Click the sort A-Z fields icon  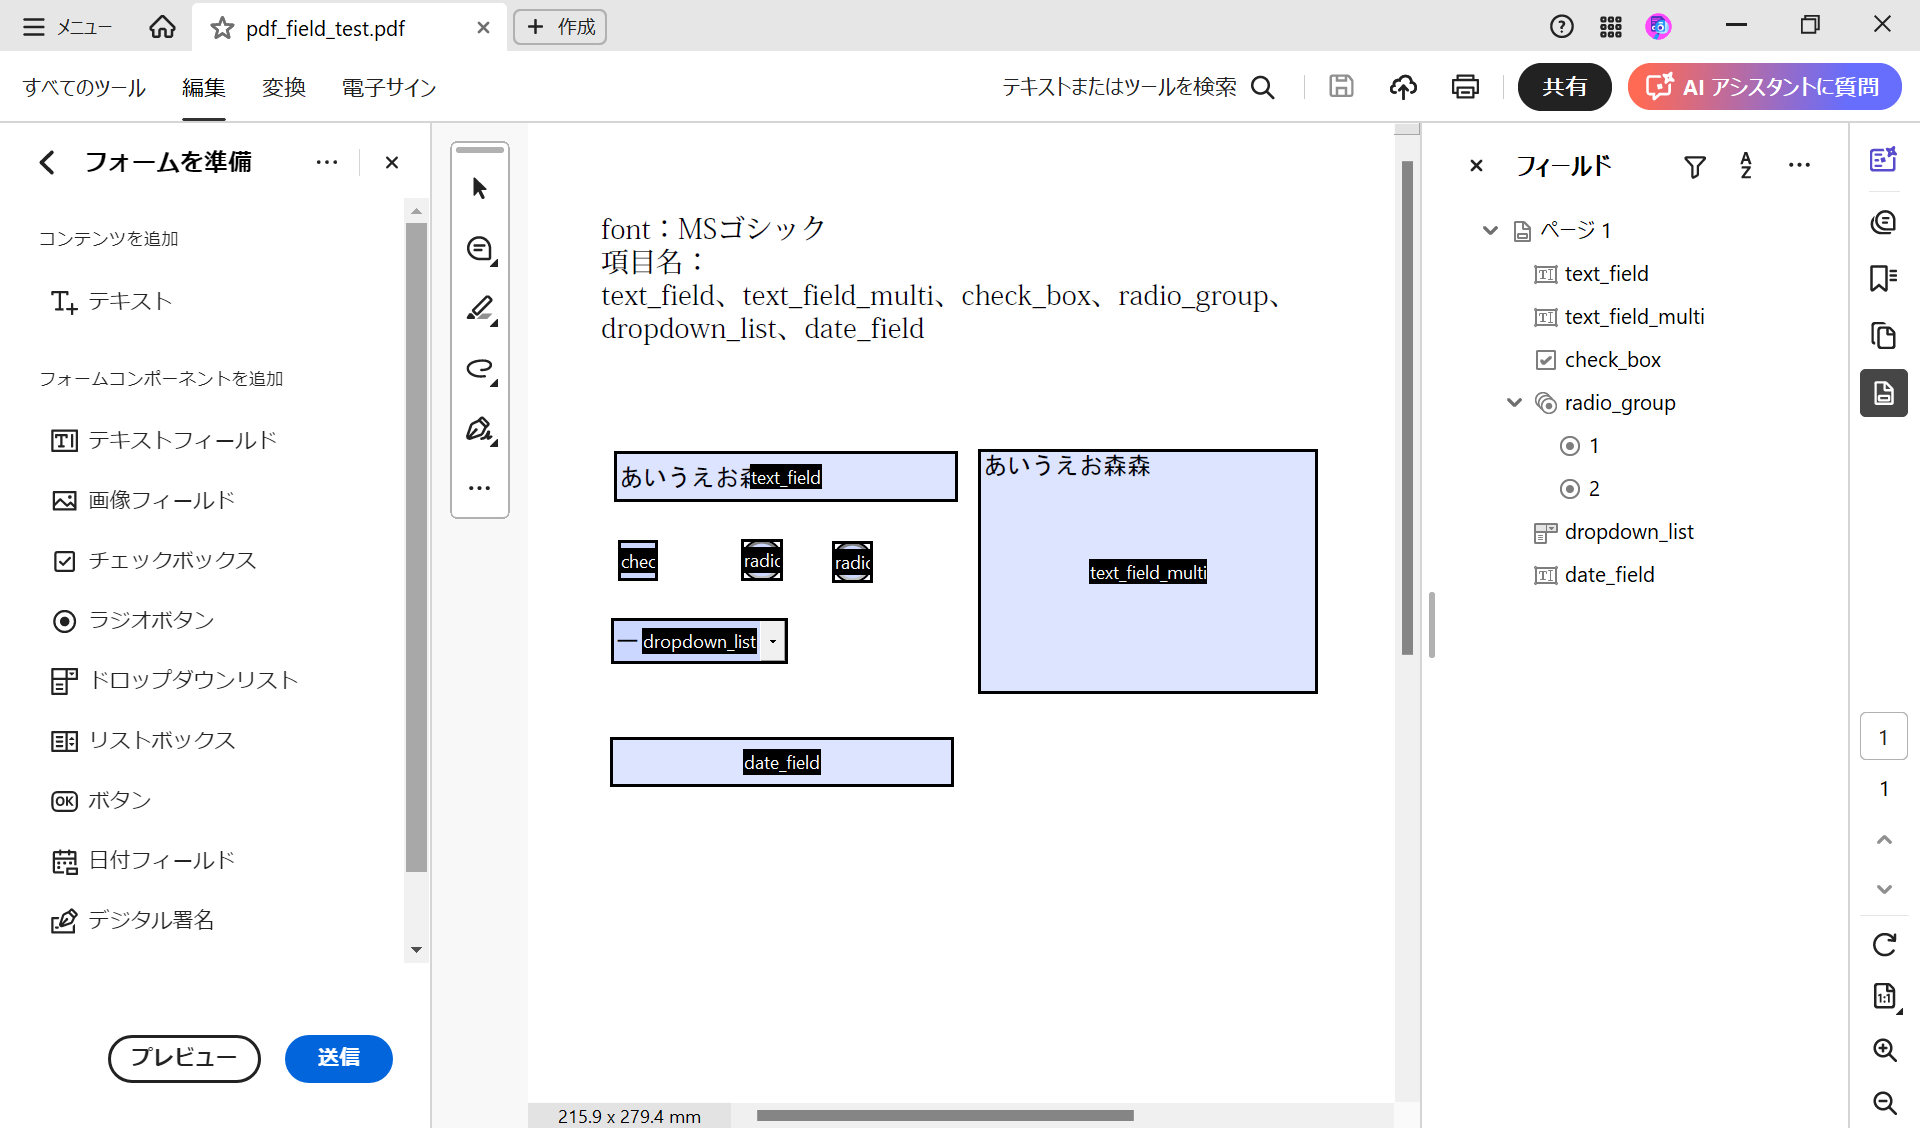click(1746, 166)
